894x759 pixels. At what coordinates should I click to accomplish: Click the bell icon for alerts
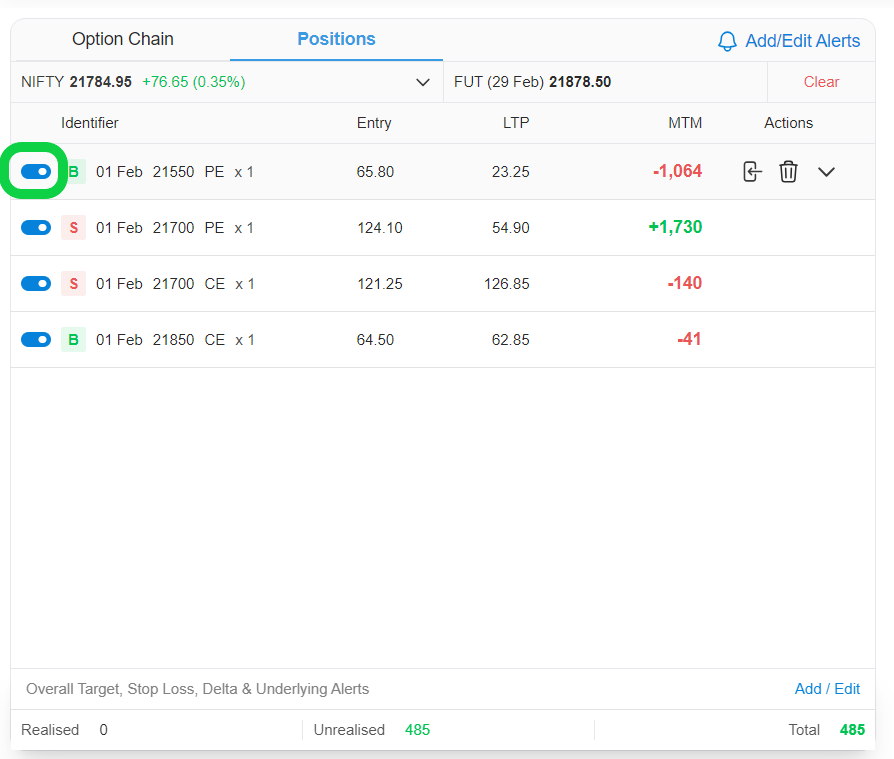727,41
